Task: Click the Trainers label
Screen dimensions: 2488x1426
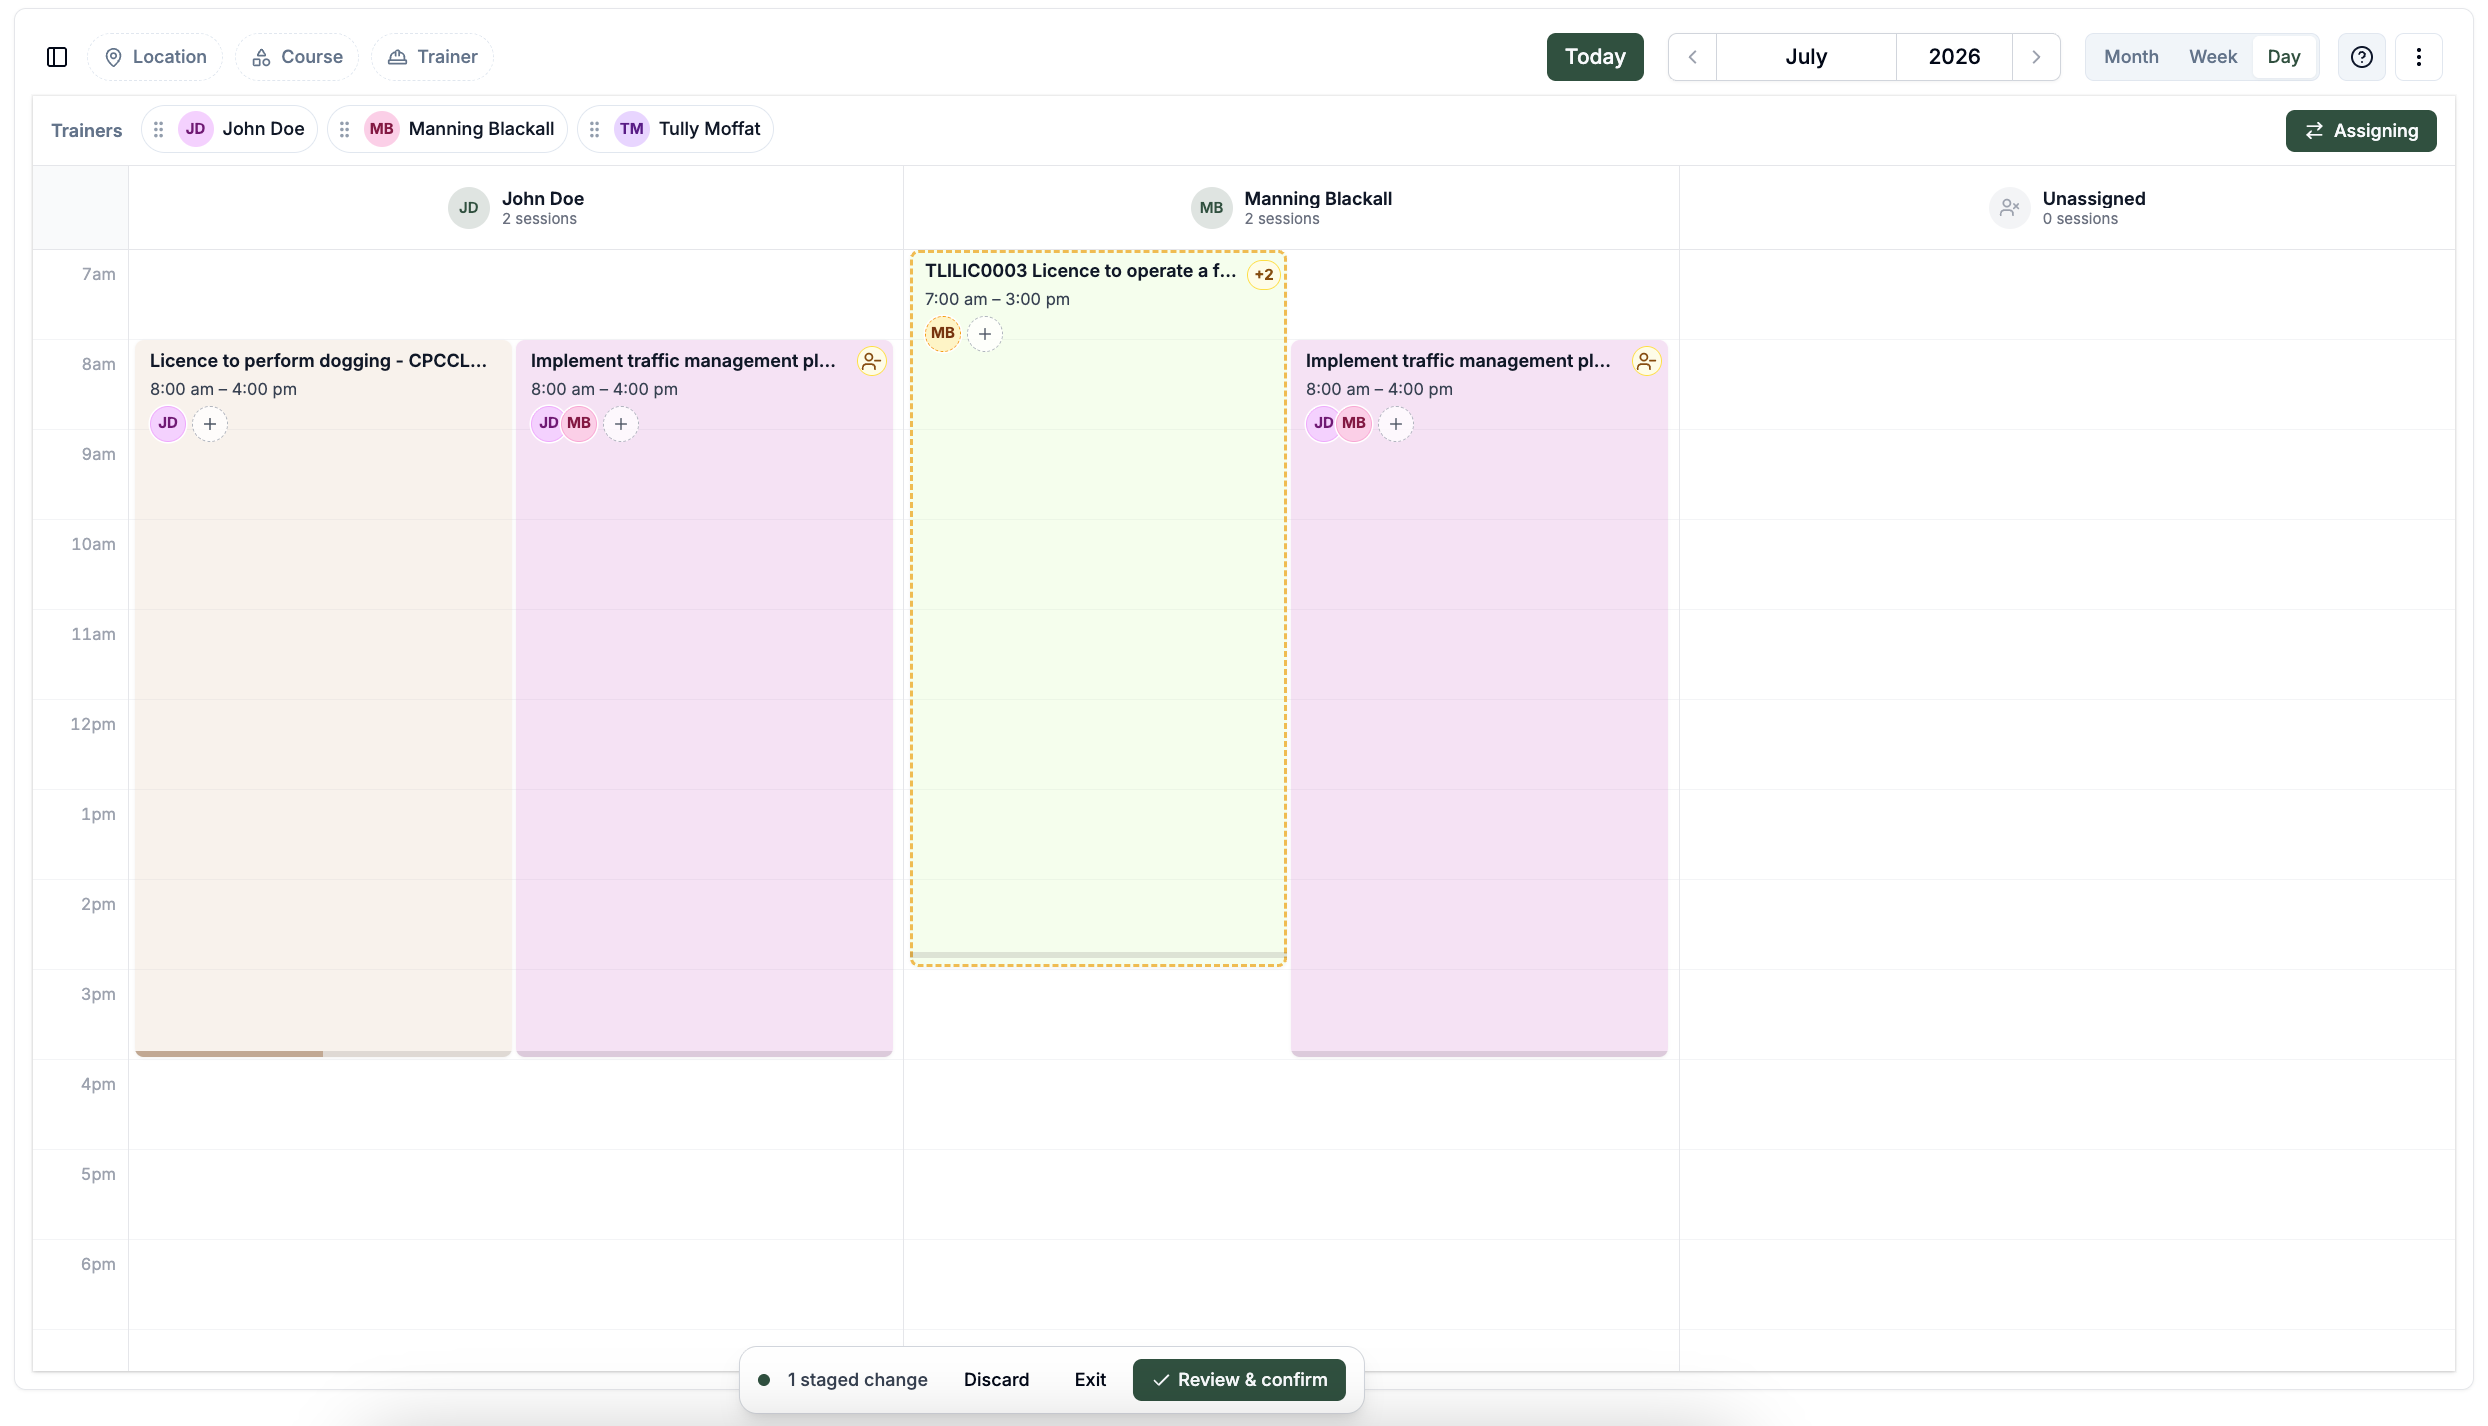Action: (x=87, y=131)
